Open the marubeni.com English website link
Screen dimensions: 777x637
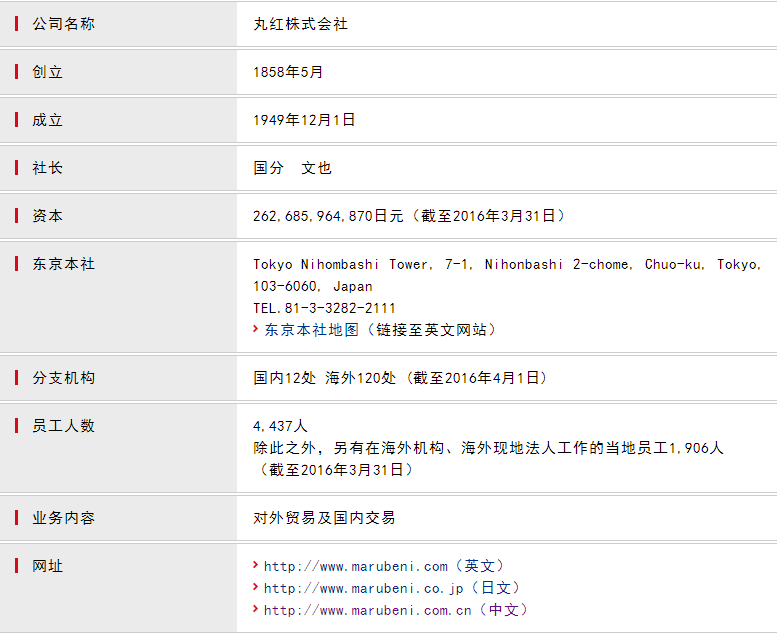(x=384, y=566)
